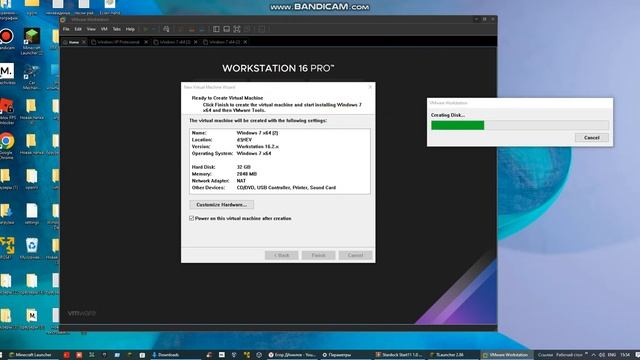Click the '32 GB' hard disk value
640x360 pixels.
244,167
